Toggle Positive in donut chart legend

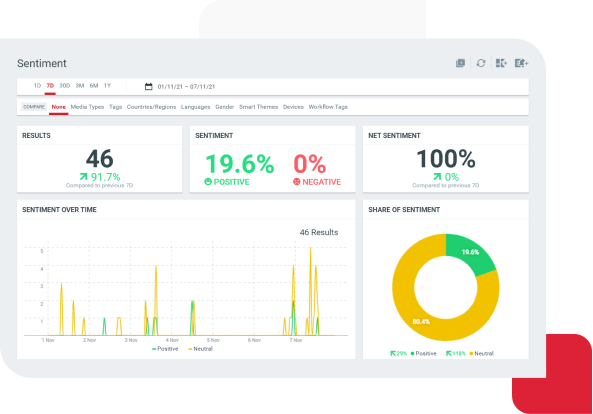tap(424, 354)
